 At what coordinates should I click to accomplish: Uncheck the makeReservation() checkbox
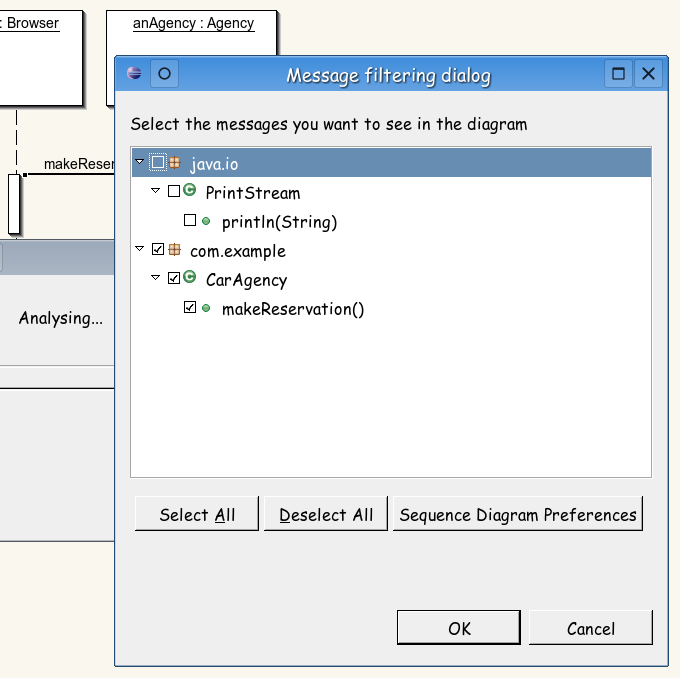tap(190, 307)
